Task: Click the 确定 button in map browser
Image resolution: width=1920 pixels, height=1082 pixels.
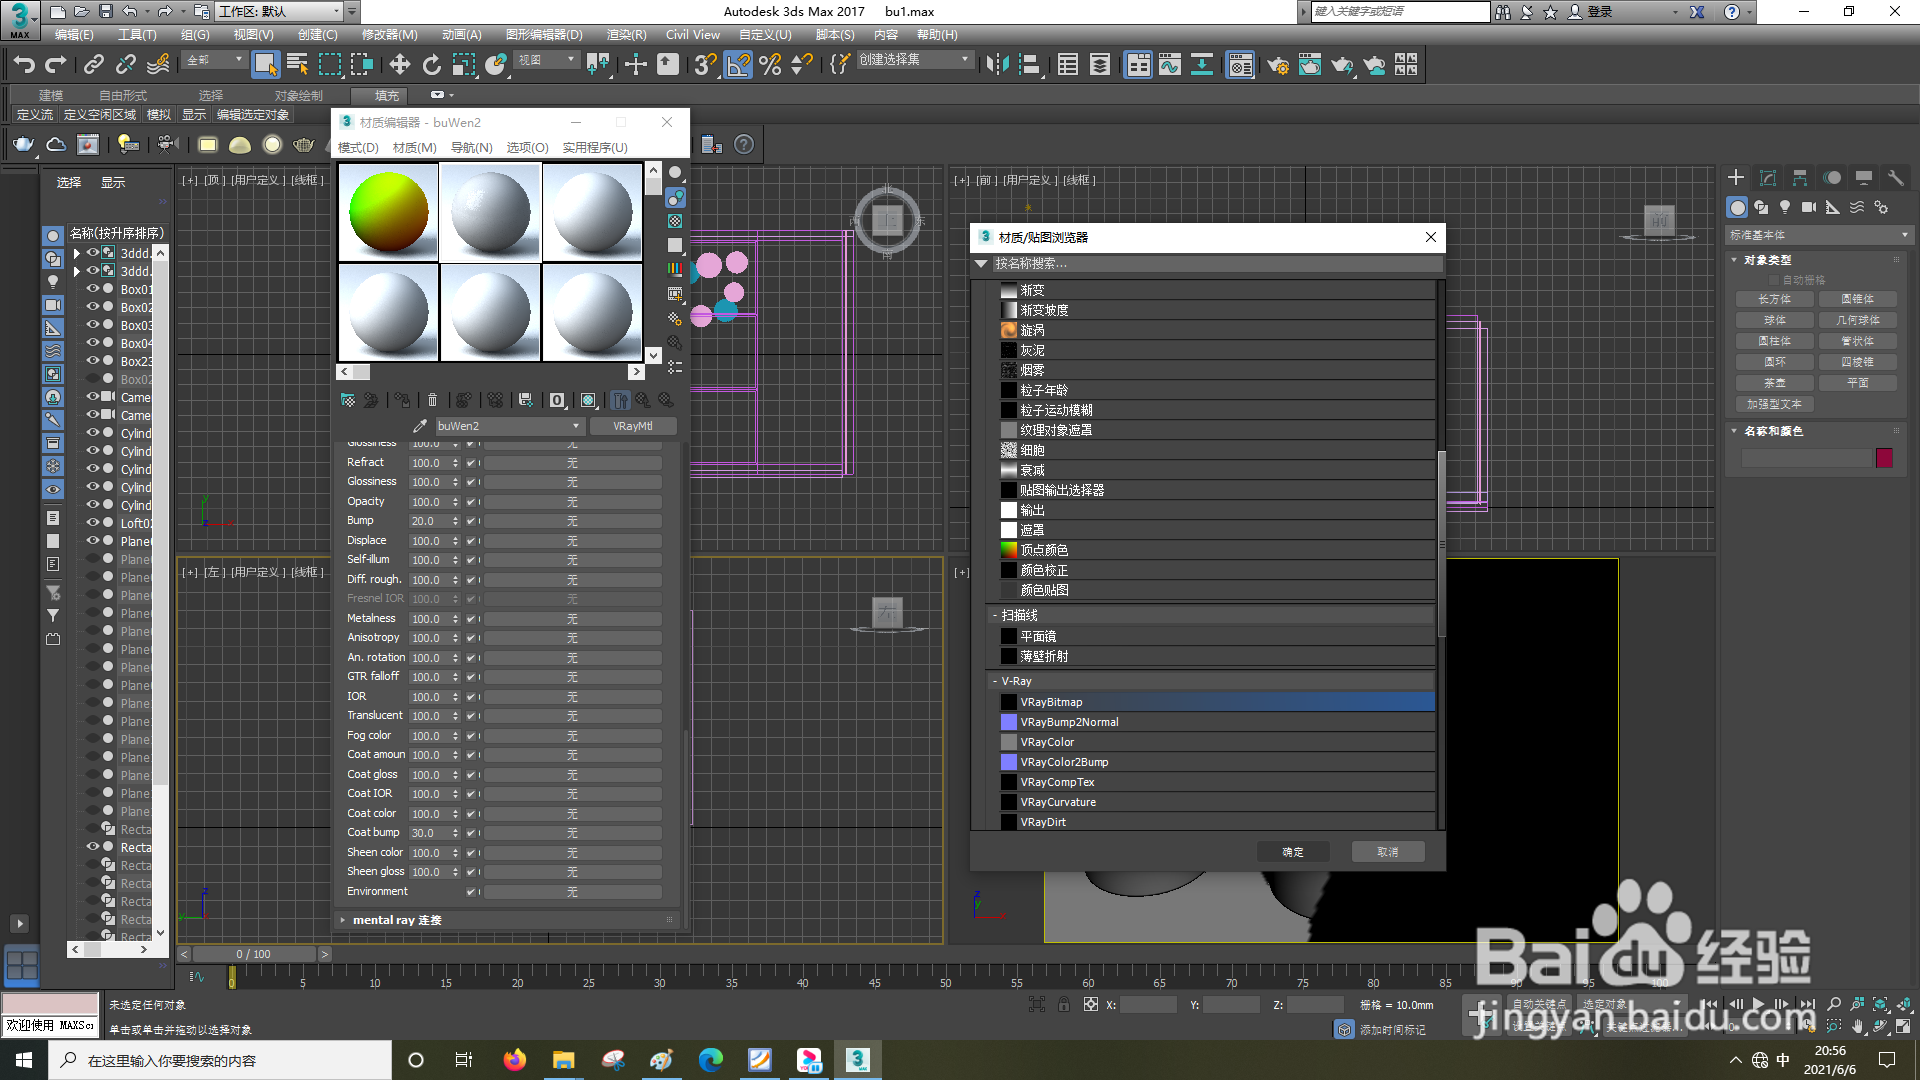Action: coord(1293,853)
